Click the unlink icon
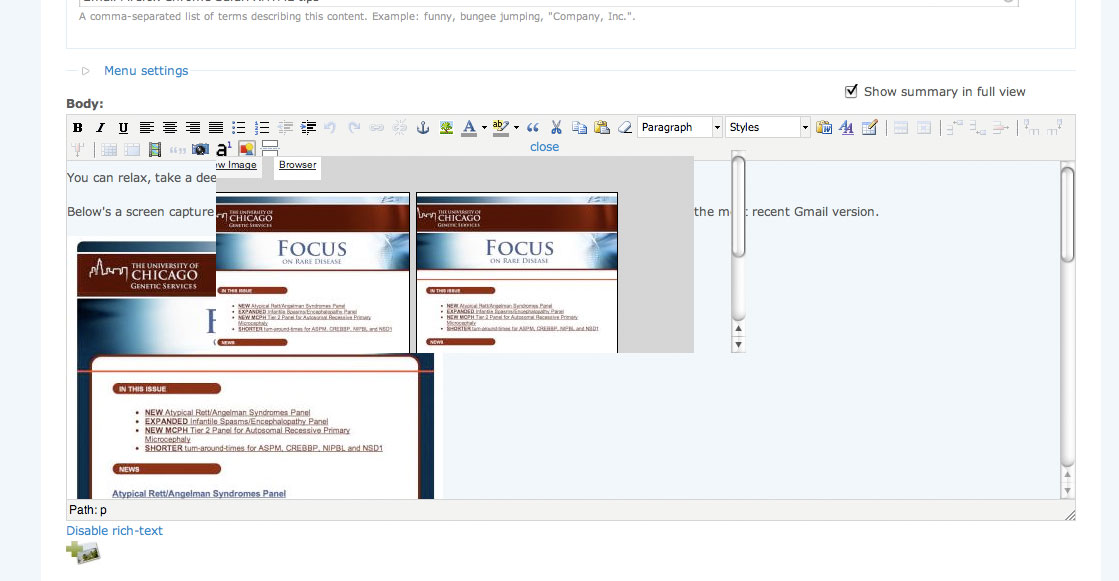The width and height of the screenshot is (1119, 581). (x=399, y=127)
